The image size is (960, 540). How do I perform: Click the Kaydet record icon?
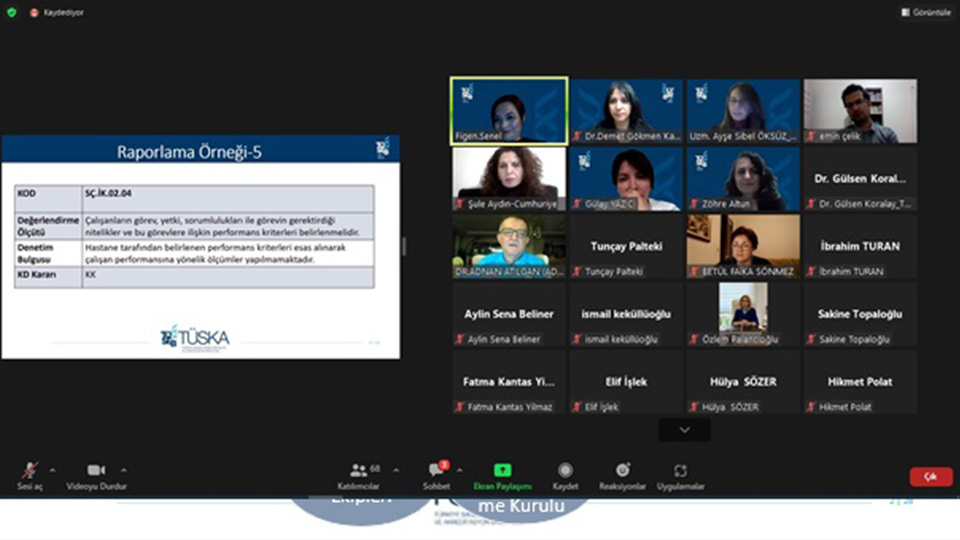tap(565, 474)
